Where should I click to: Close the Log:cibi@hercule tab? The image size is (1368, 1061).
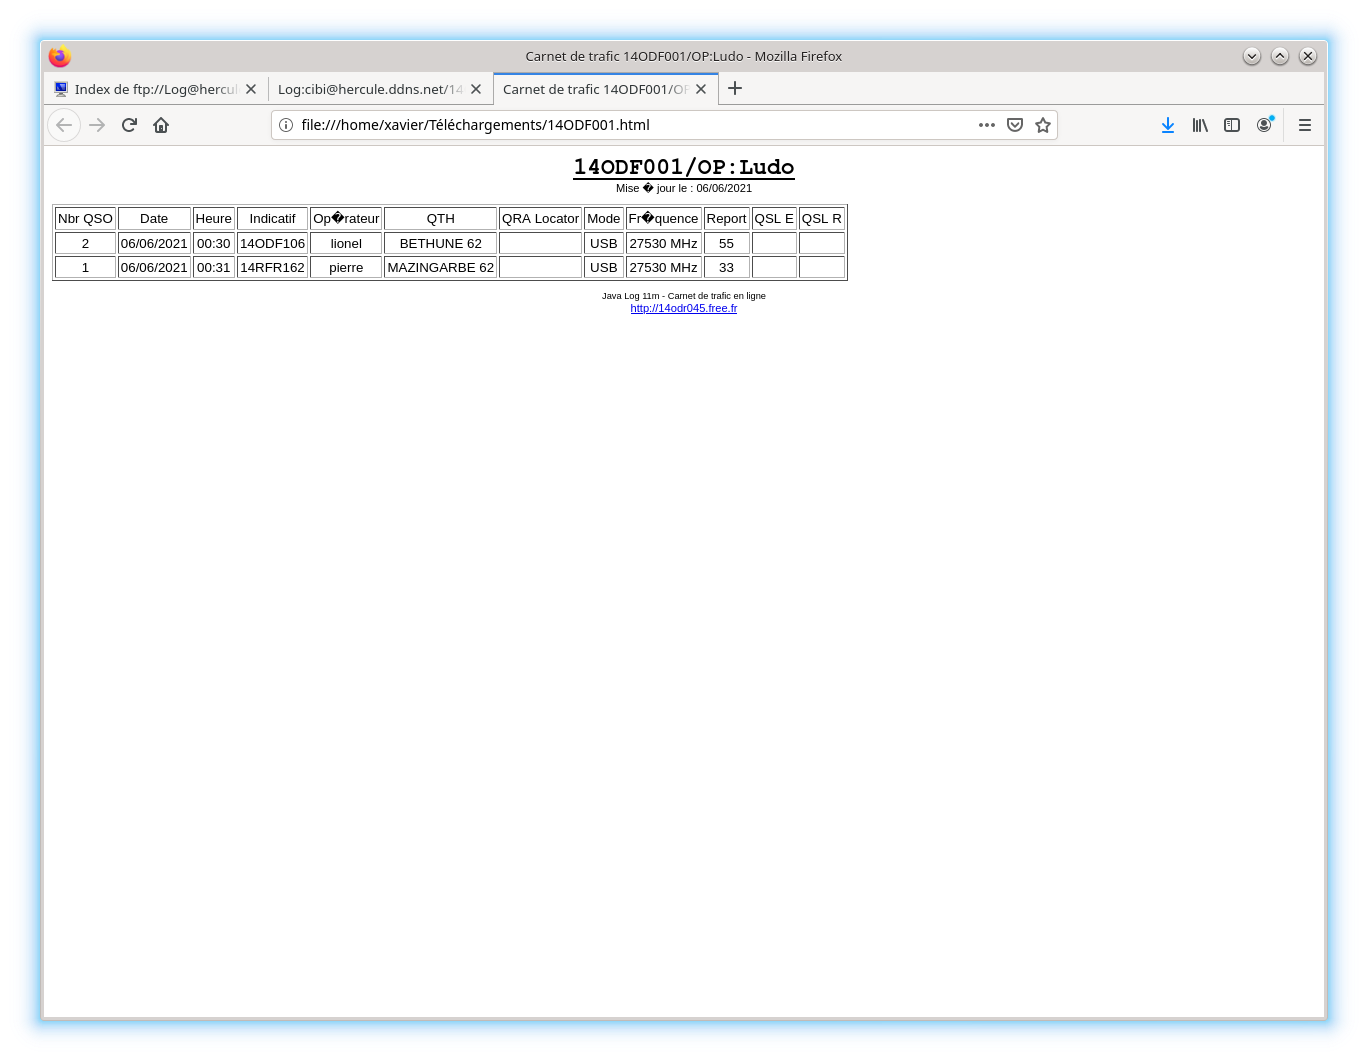click(x=476, y=89)
